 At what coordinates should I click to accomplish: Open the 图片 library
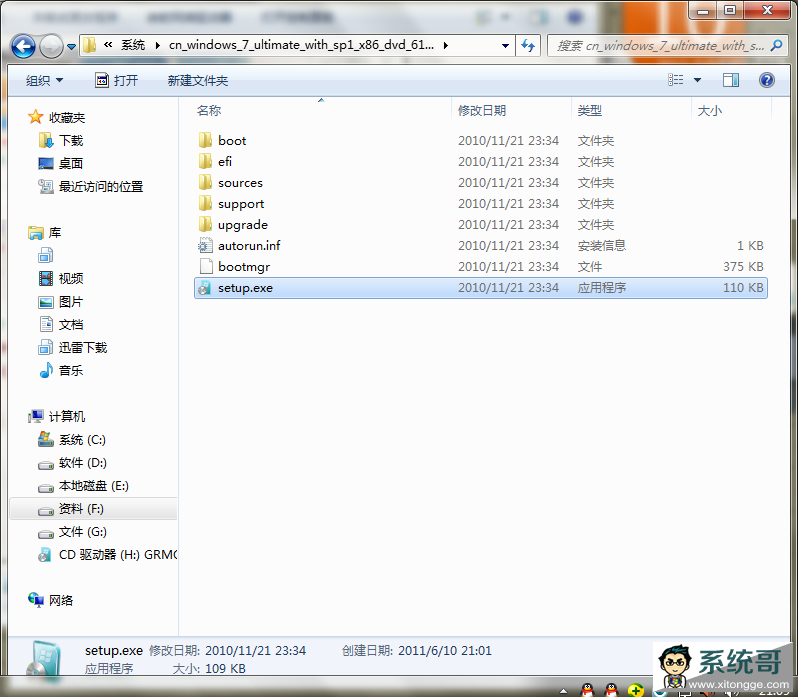coord(71,302)
